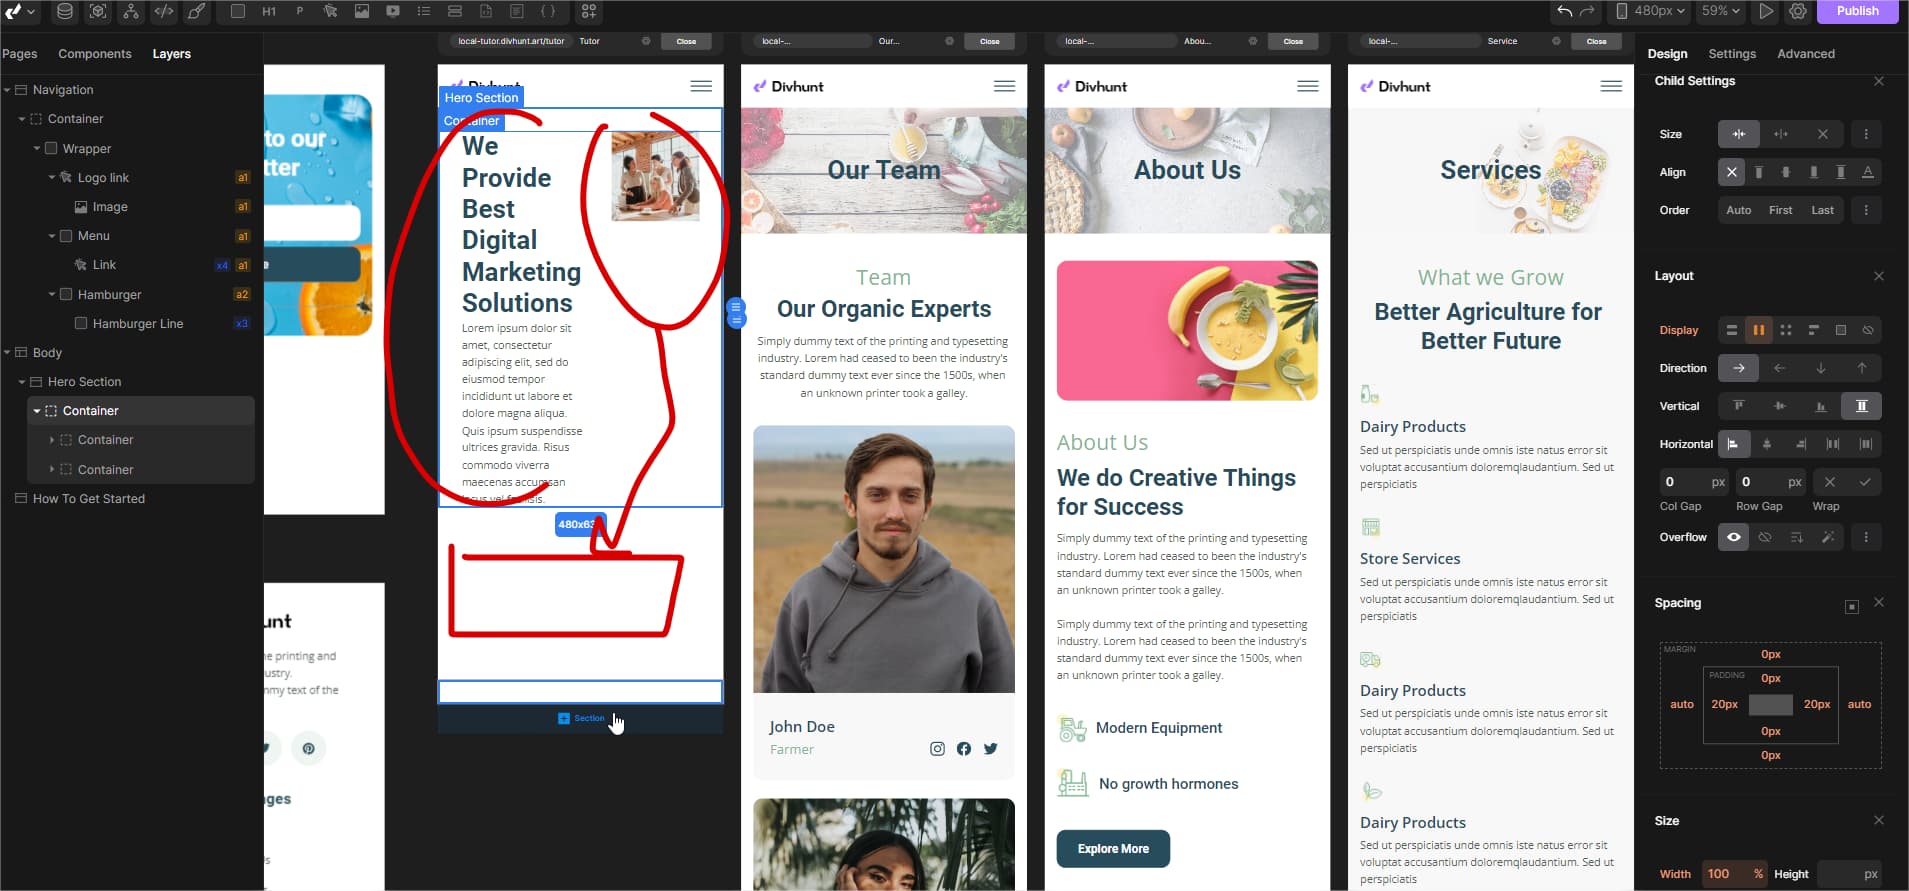The height and width of the screenshot is (891, 1909).
Task: Open Divhunt logo main menu
Action: tap(20, 11)
